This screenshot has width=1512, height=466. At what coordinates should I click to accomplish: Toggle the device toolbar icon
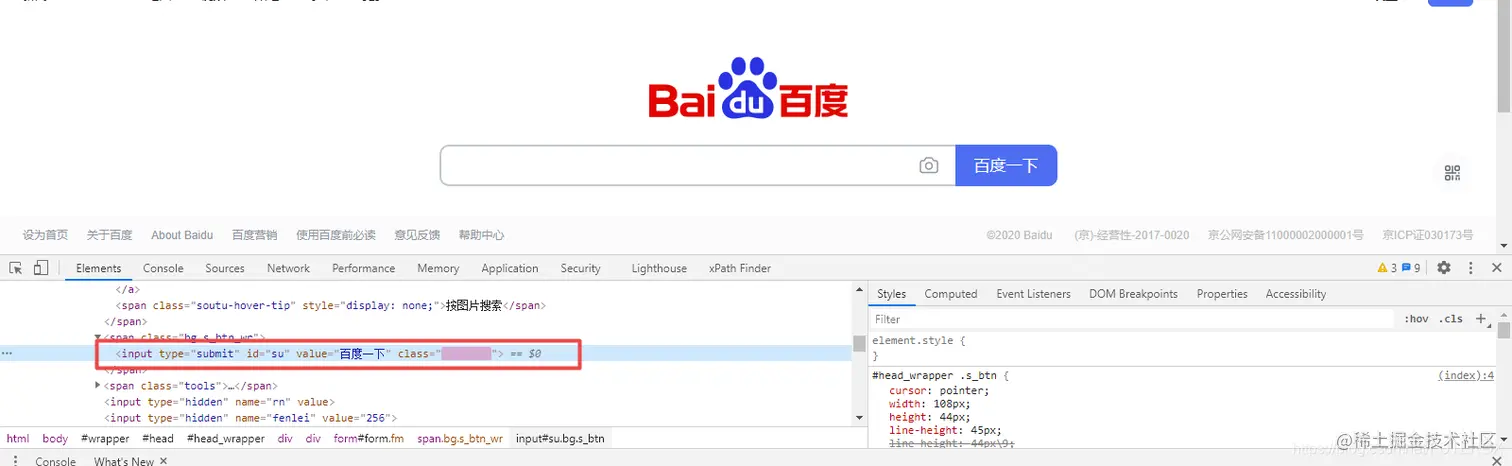click(41, 268)
